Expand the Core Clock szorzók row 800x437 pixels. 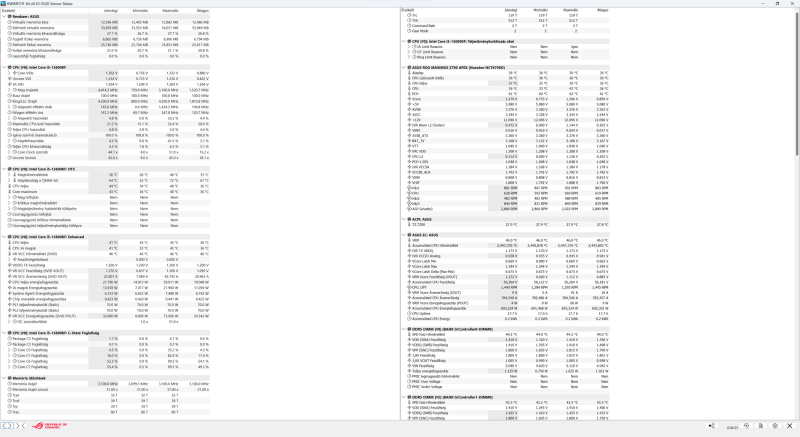coord(9,152)
